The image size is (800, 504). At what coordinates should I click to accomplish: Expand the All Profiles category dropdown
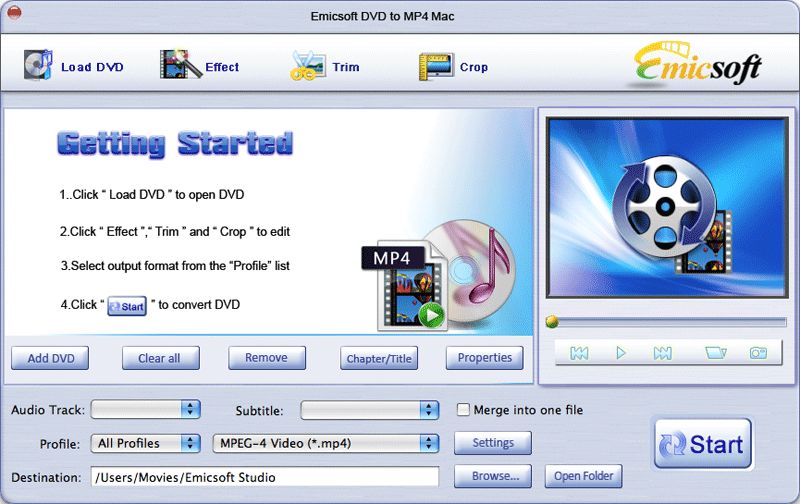pos(146,443)
